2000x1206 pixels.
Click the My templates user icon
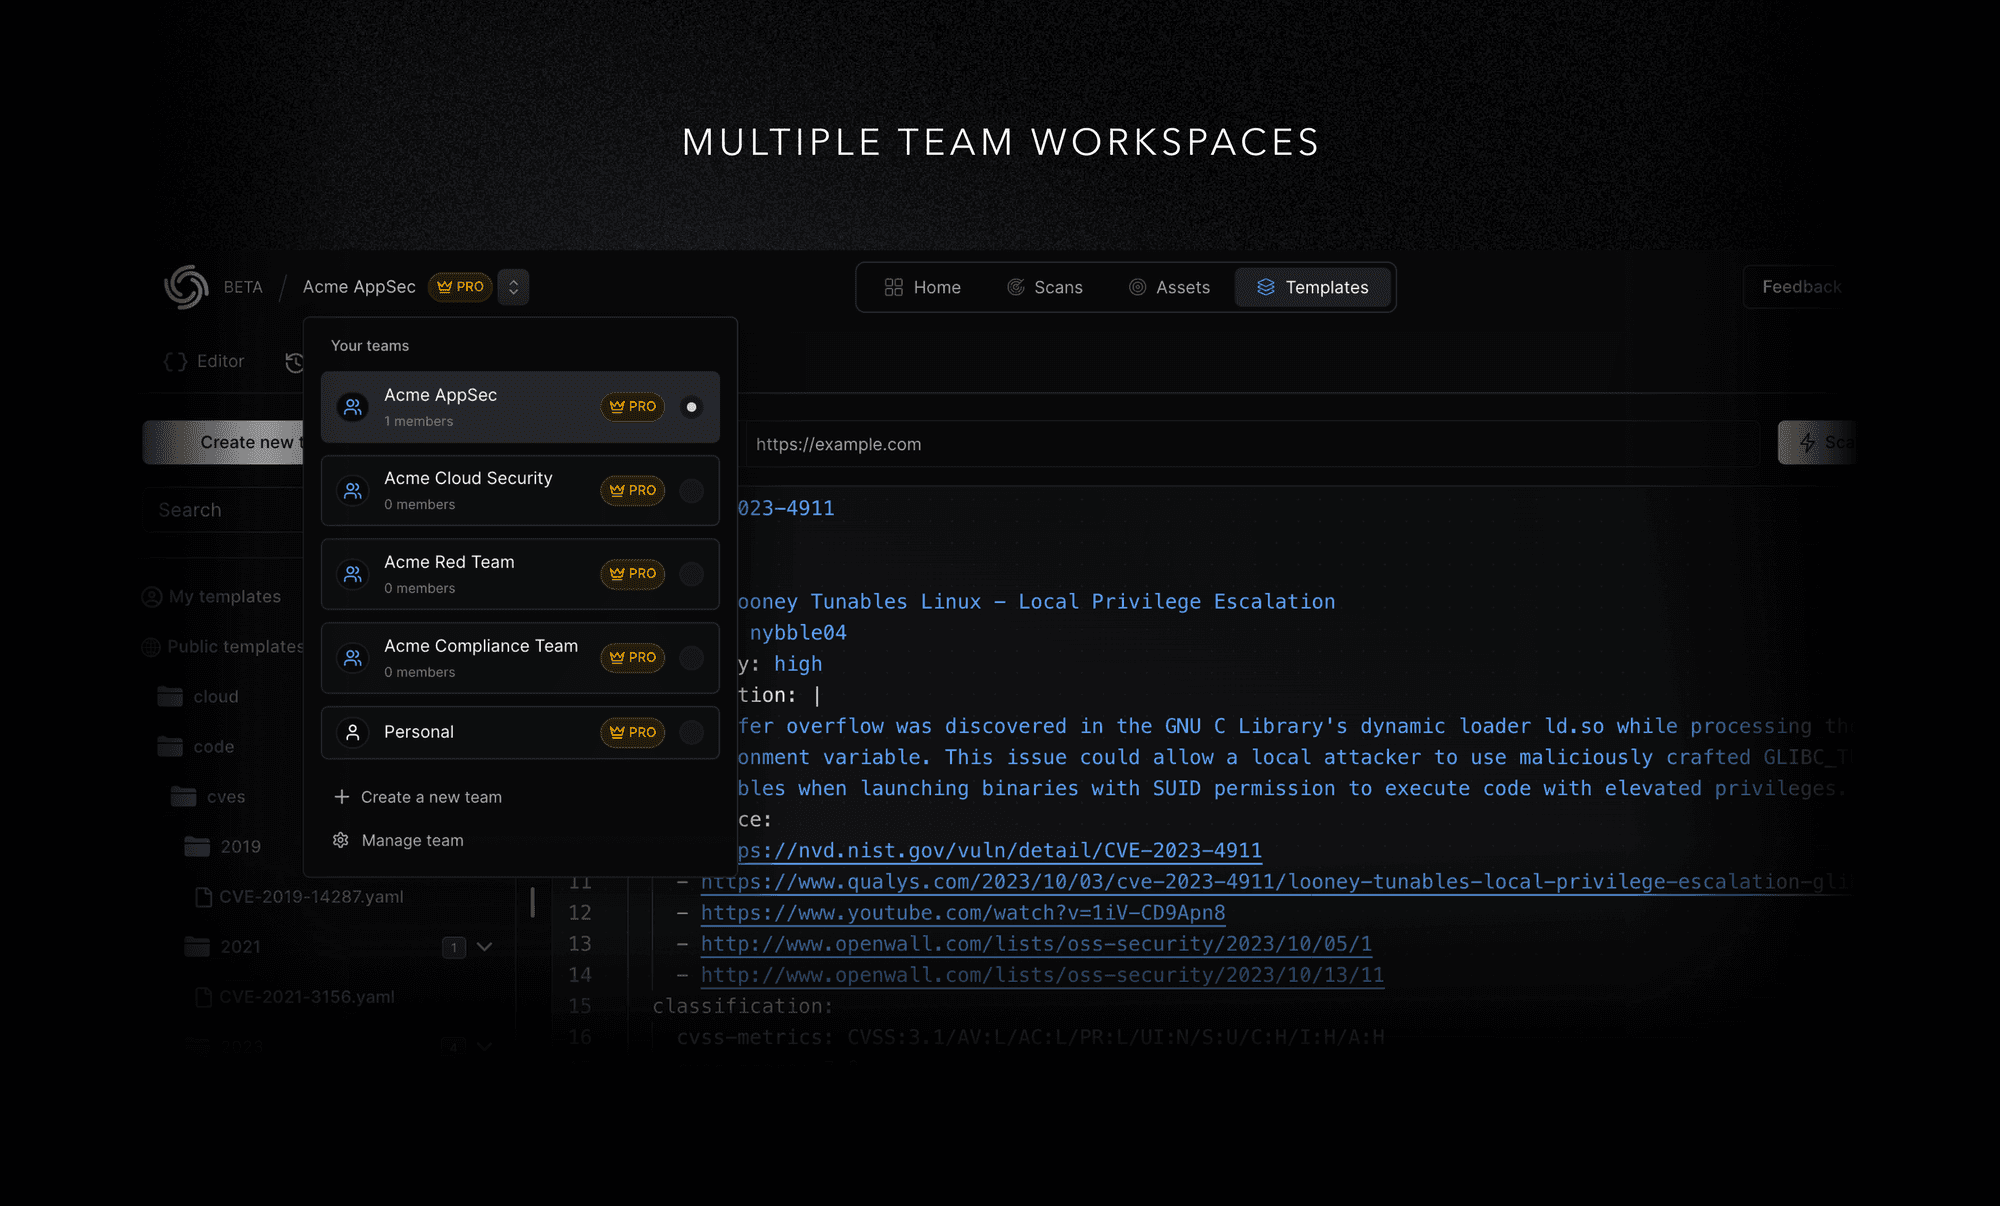point(152,597)
